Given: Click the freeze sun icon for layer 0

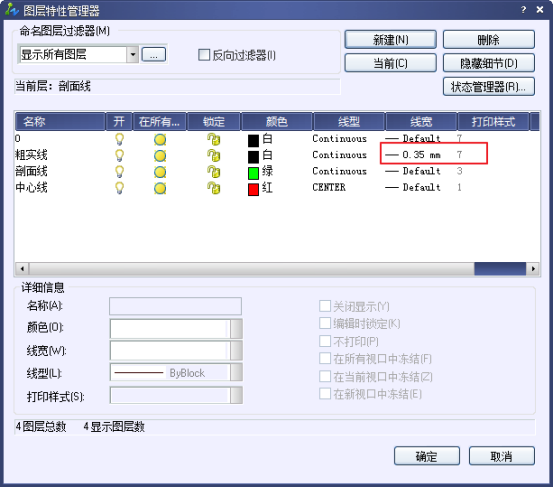Looking at the screenshot, I should (160, 140).
